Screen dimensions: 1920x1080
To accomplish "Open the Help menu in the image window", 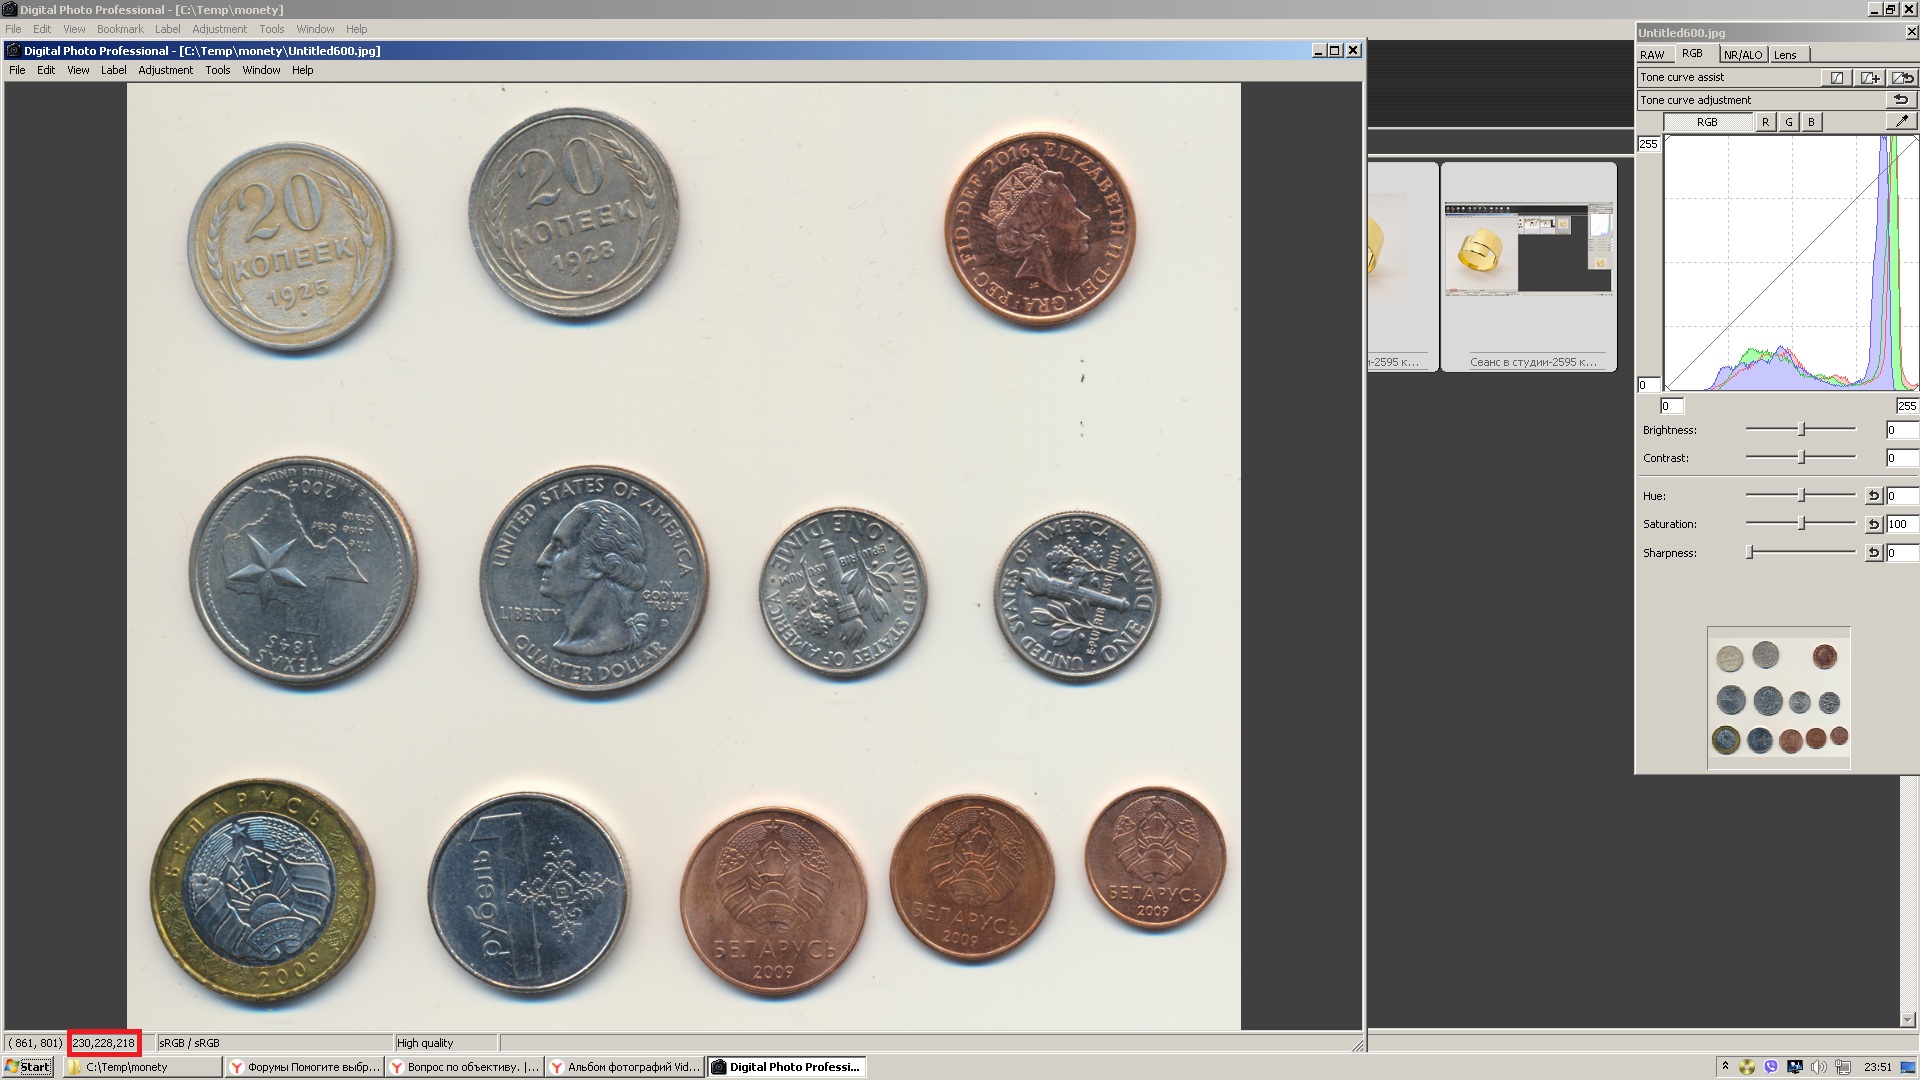I will point(302,70).
